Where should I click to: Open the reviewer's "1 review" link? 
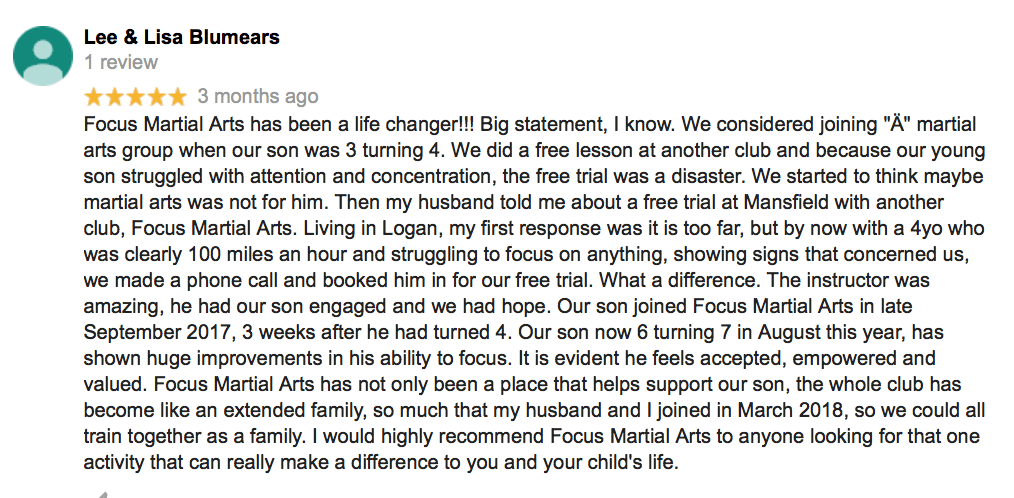click(x=121, y=62)
